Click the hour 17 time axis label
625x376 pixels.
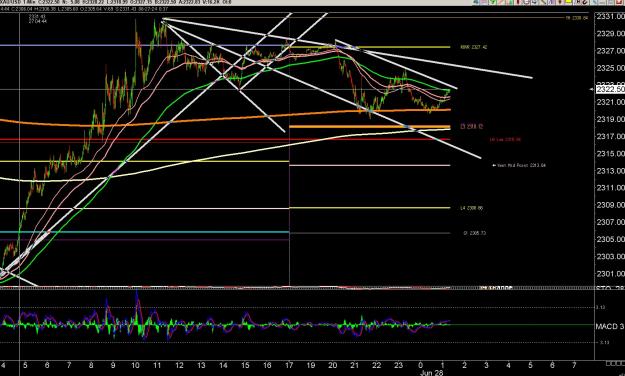pyautogui.click(x=289, y=365)
